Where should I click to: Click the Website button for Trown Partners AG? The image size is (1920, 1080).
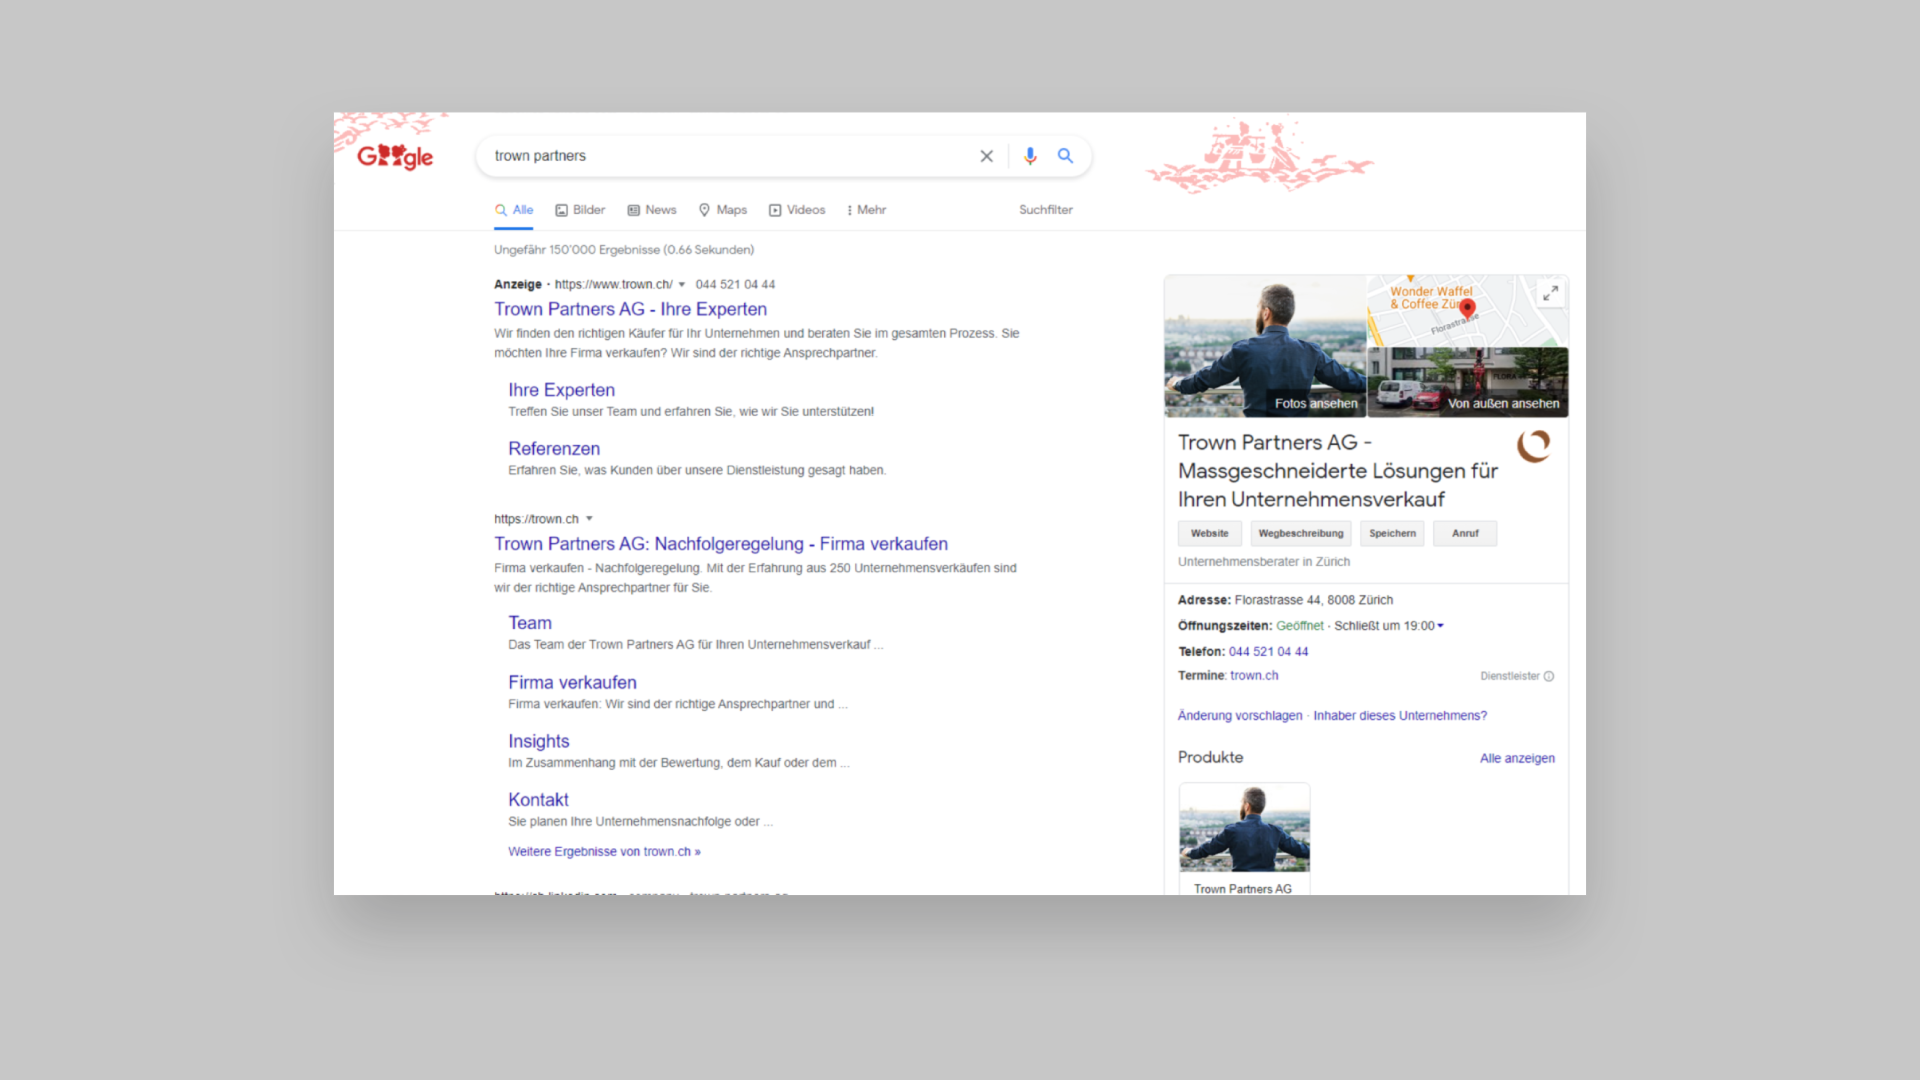tap(1208, 533)
